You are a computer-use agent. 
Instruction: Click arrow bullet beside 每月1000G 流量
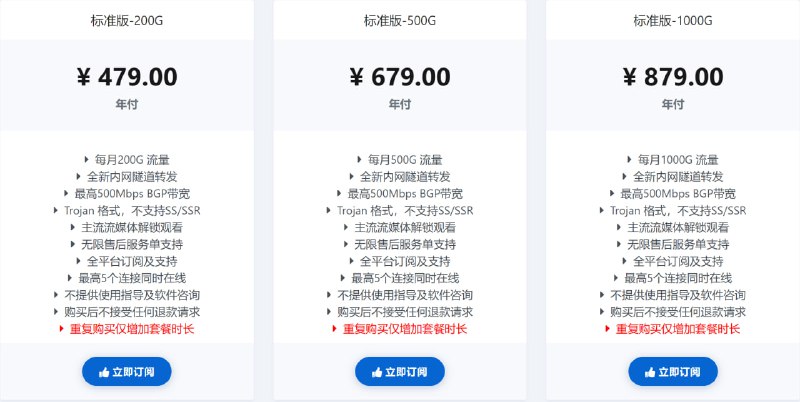629,160
